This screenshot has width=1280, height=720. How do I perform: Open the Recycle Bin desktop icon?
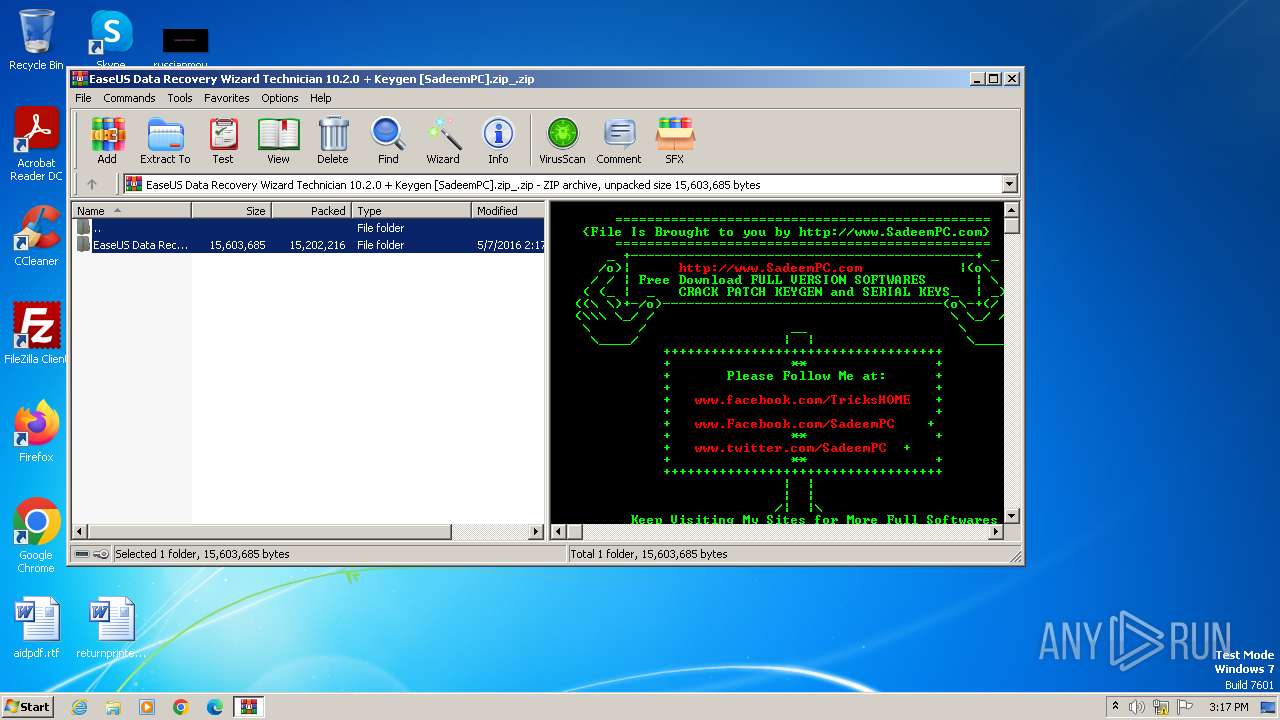pos(36,40)
